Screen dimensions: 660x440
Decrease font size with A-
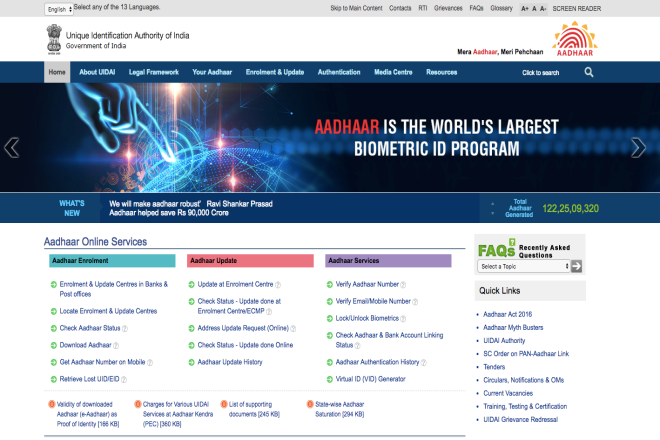pos(545,8)
